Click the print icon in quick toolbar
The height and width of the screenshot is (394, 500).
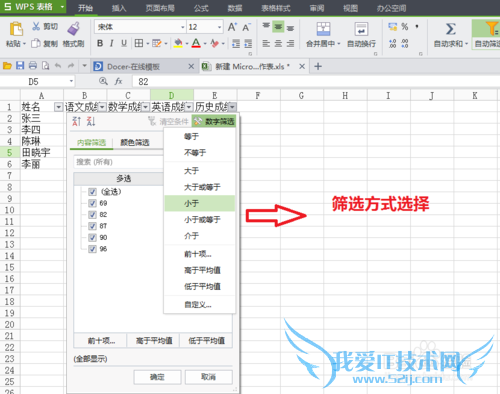(x=33, y=66)
